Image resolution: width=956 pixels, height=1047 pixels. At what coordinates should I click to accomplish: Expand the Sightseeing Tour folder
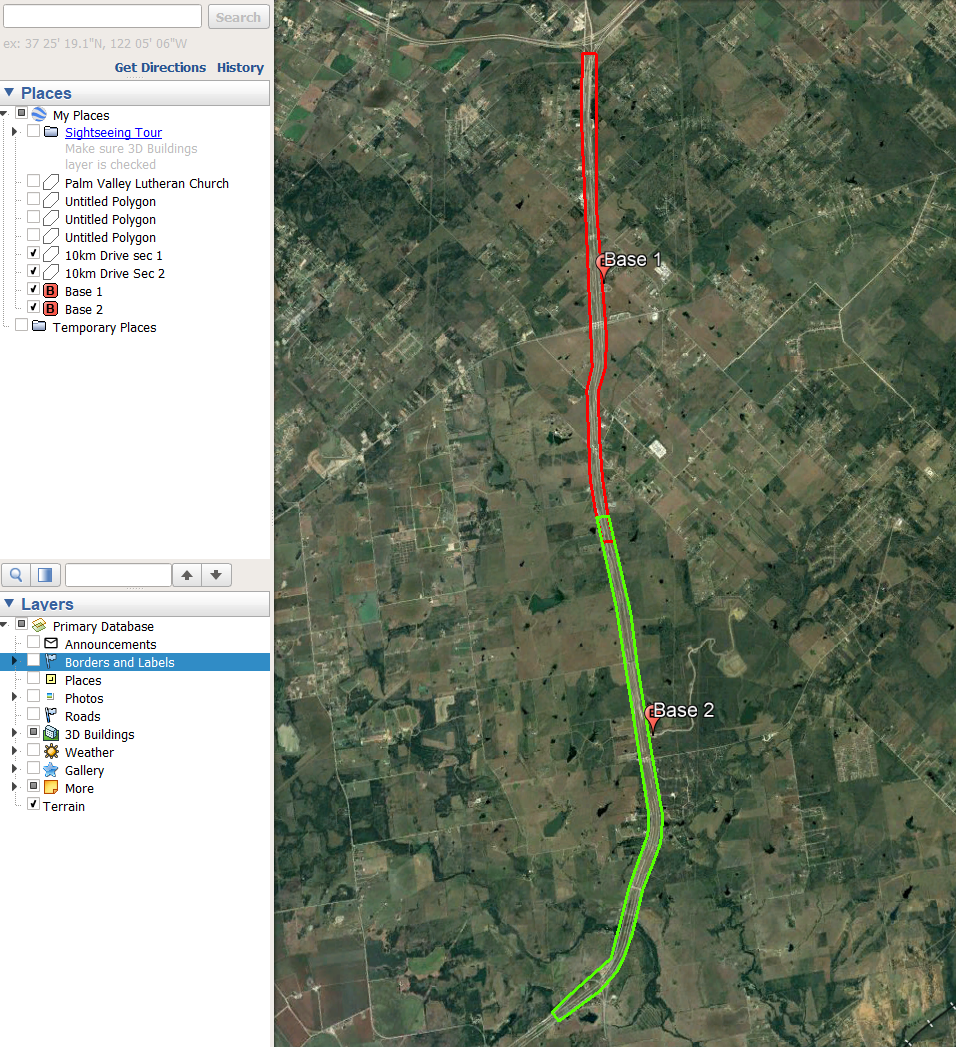(x=15, y=132)
